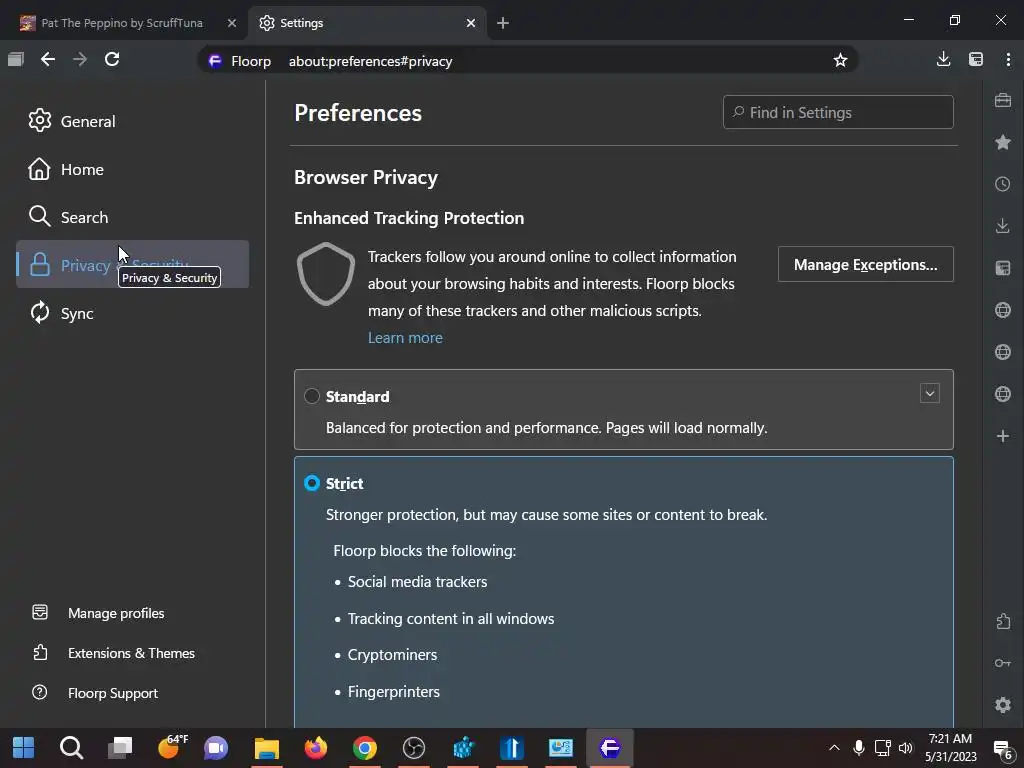Close the Settings tab
Viewport: 1024px width, 768px height.
(x=471, y=23)
